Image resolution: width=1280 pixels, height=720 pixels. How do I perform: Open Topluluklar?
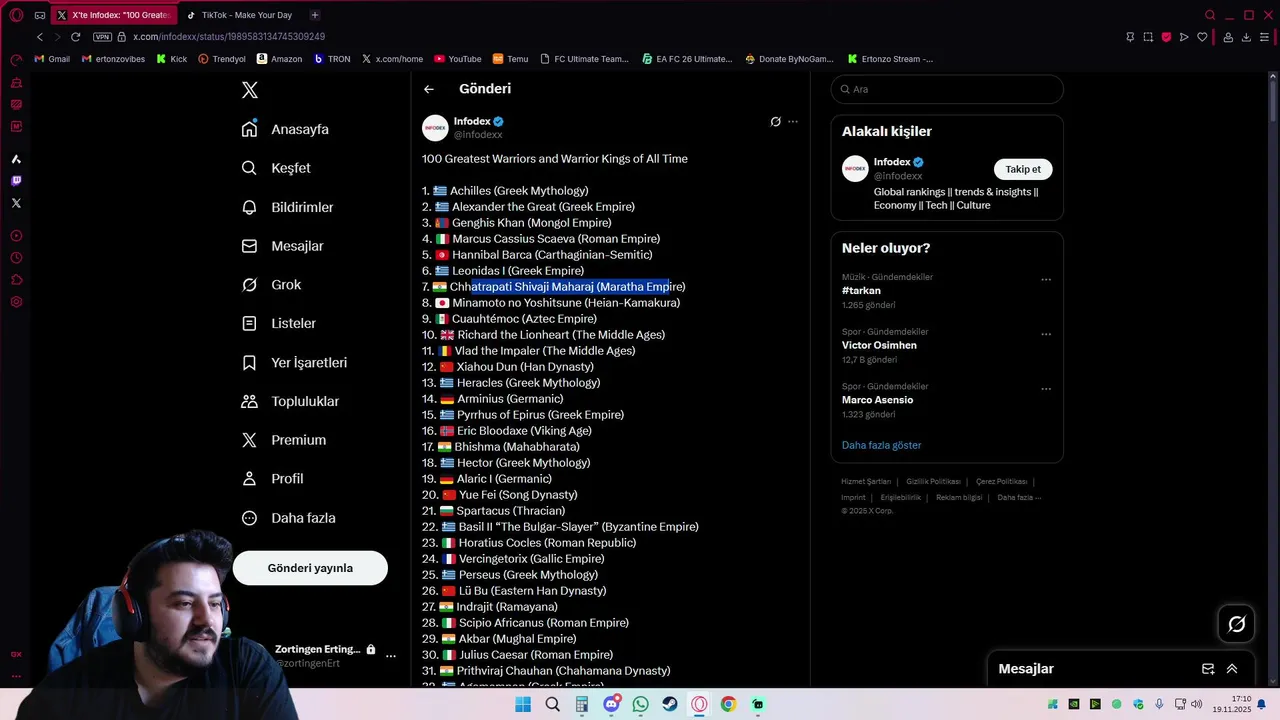pyautogui.click(x=291, y=401)
